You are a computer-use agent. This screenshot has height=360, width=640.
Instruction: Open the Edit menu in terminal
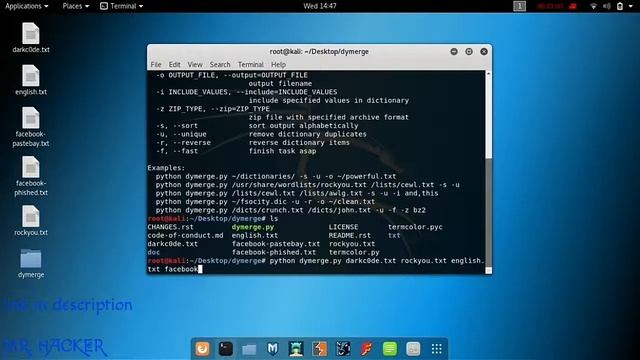(x=174, y=64)
